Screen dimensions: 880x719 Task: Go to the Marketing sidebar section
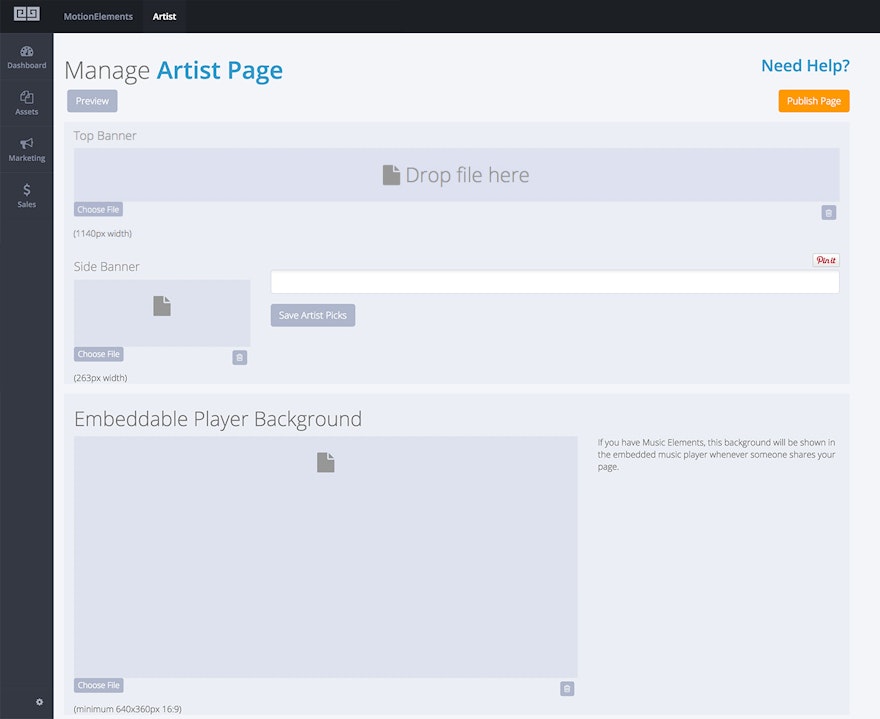[x=27, y=149]
